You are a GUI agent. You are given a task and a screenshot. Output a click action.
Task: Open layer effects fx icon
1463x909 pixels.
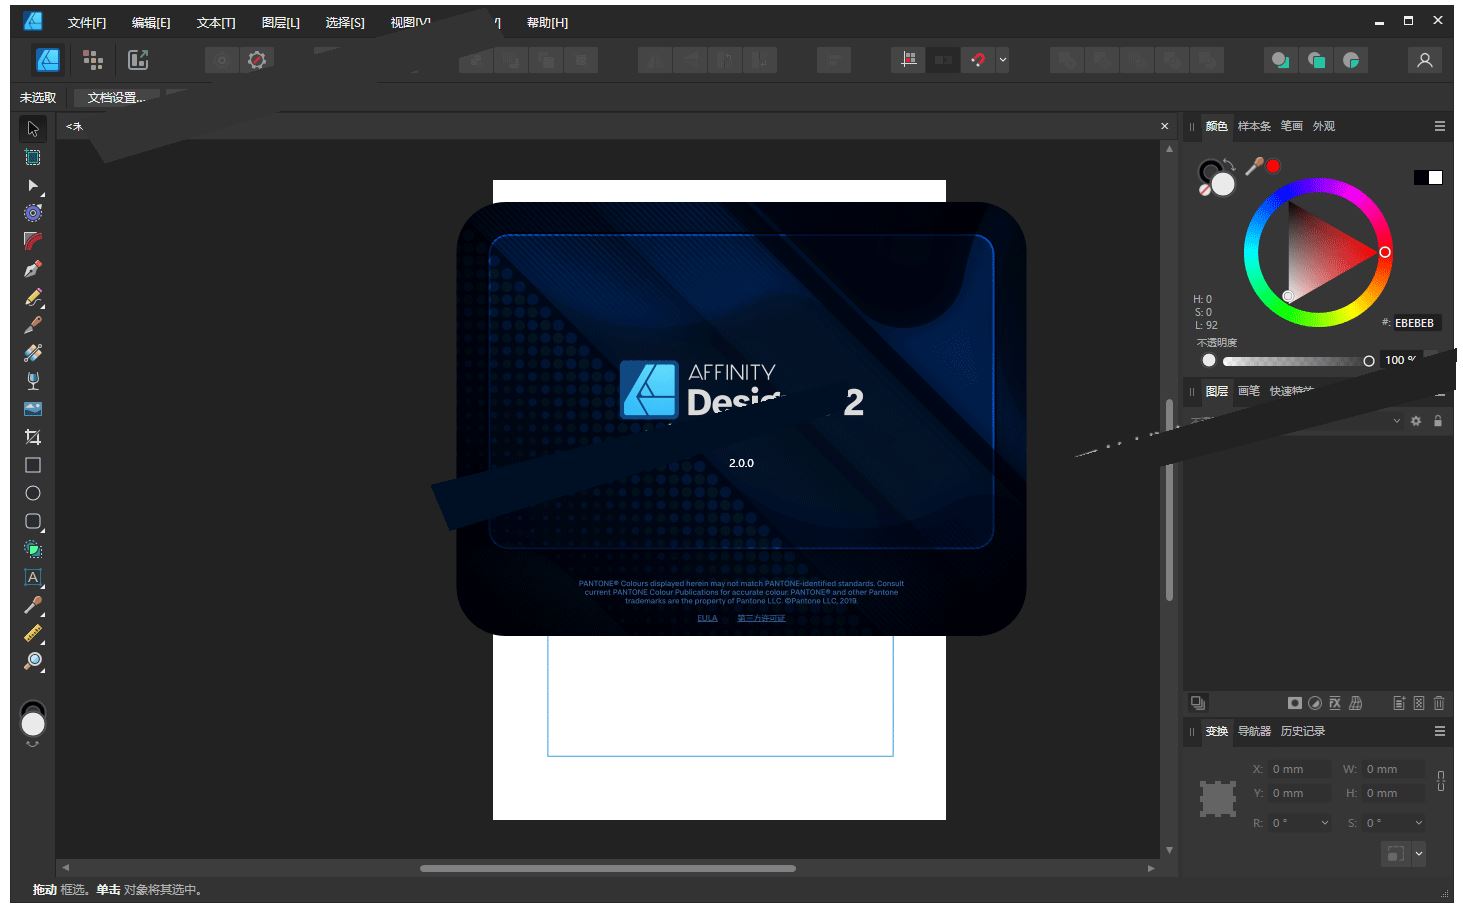(x=1335, y=703)
